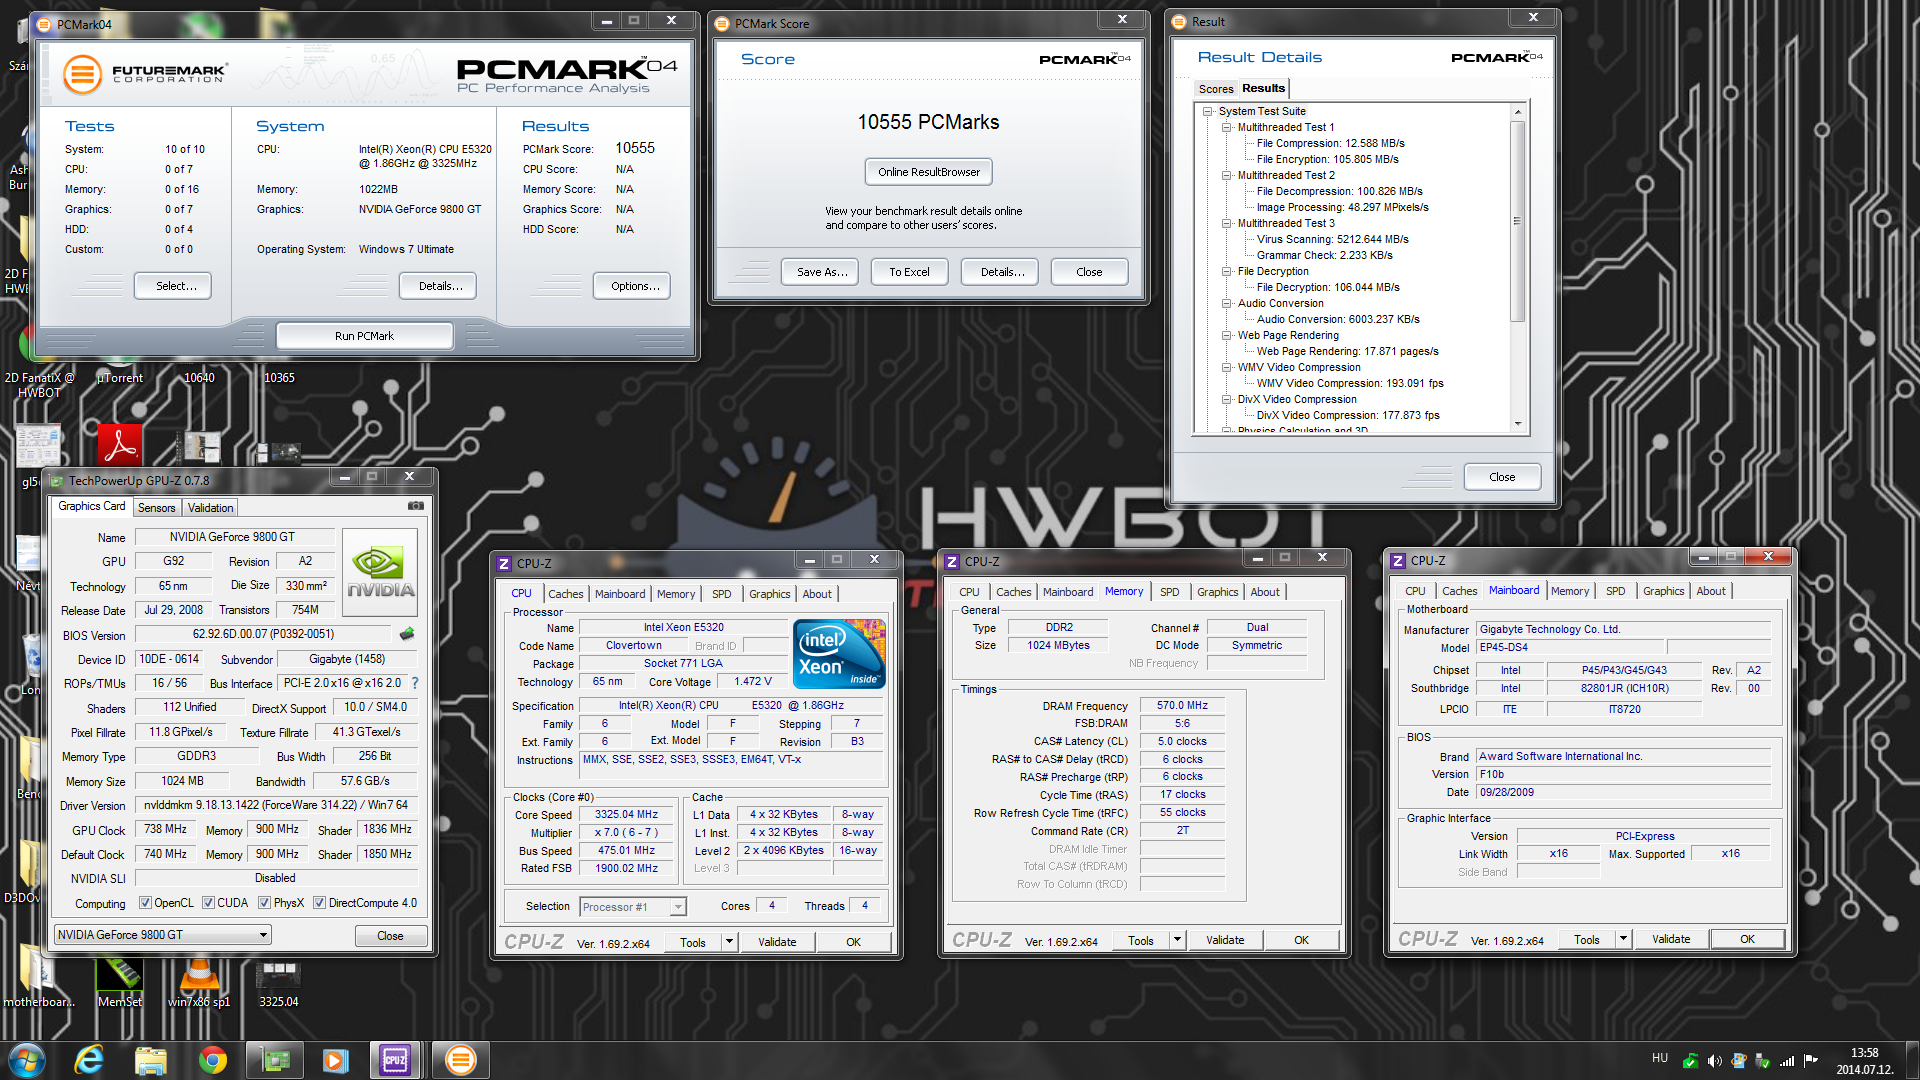This screenshot has width=1920, height=1080.
Task: Open the NVIDIA GeForce 9800 GT dropdown
Action: (x=163, y=935)
